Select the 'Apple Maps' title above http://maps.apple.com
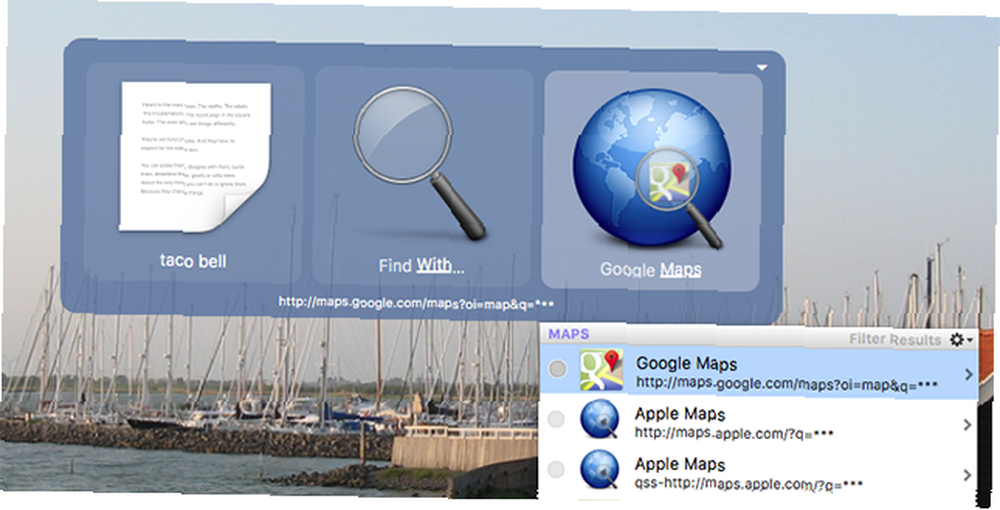1000x510 pixels. click(680, 414)
